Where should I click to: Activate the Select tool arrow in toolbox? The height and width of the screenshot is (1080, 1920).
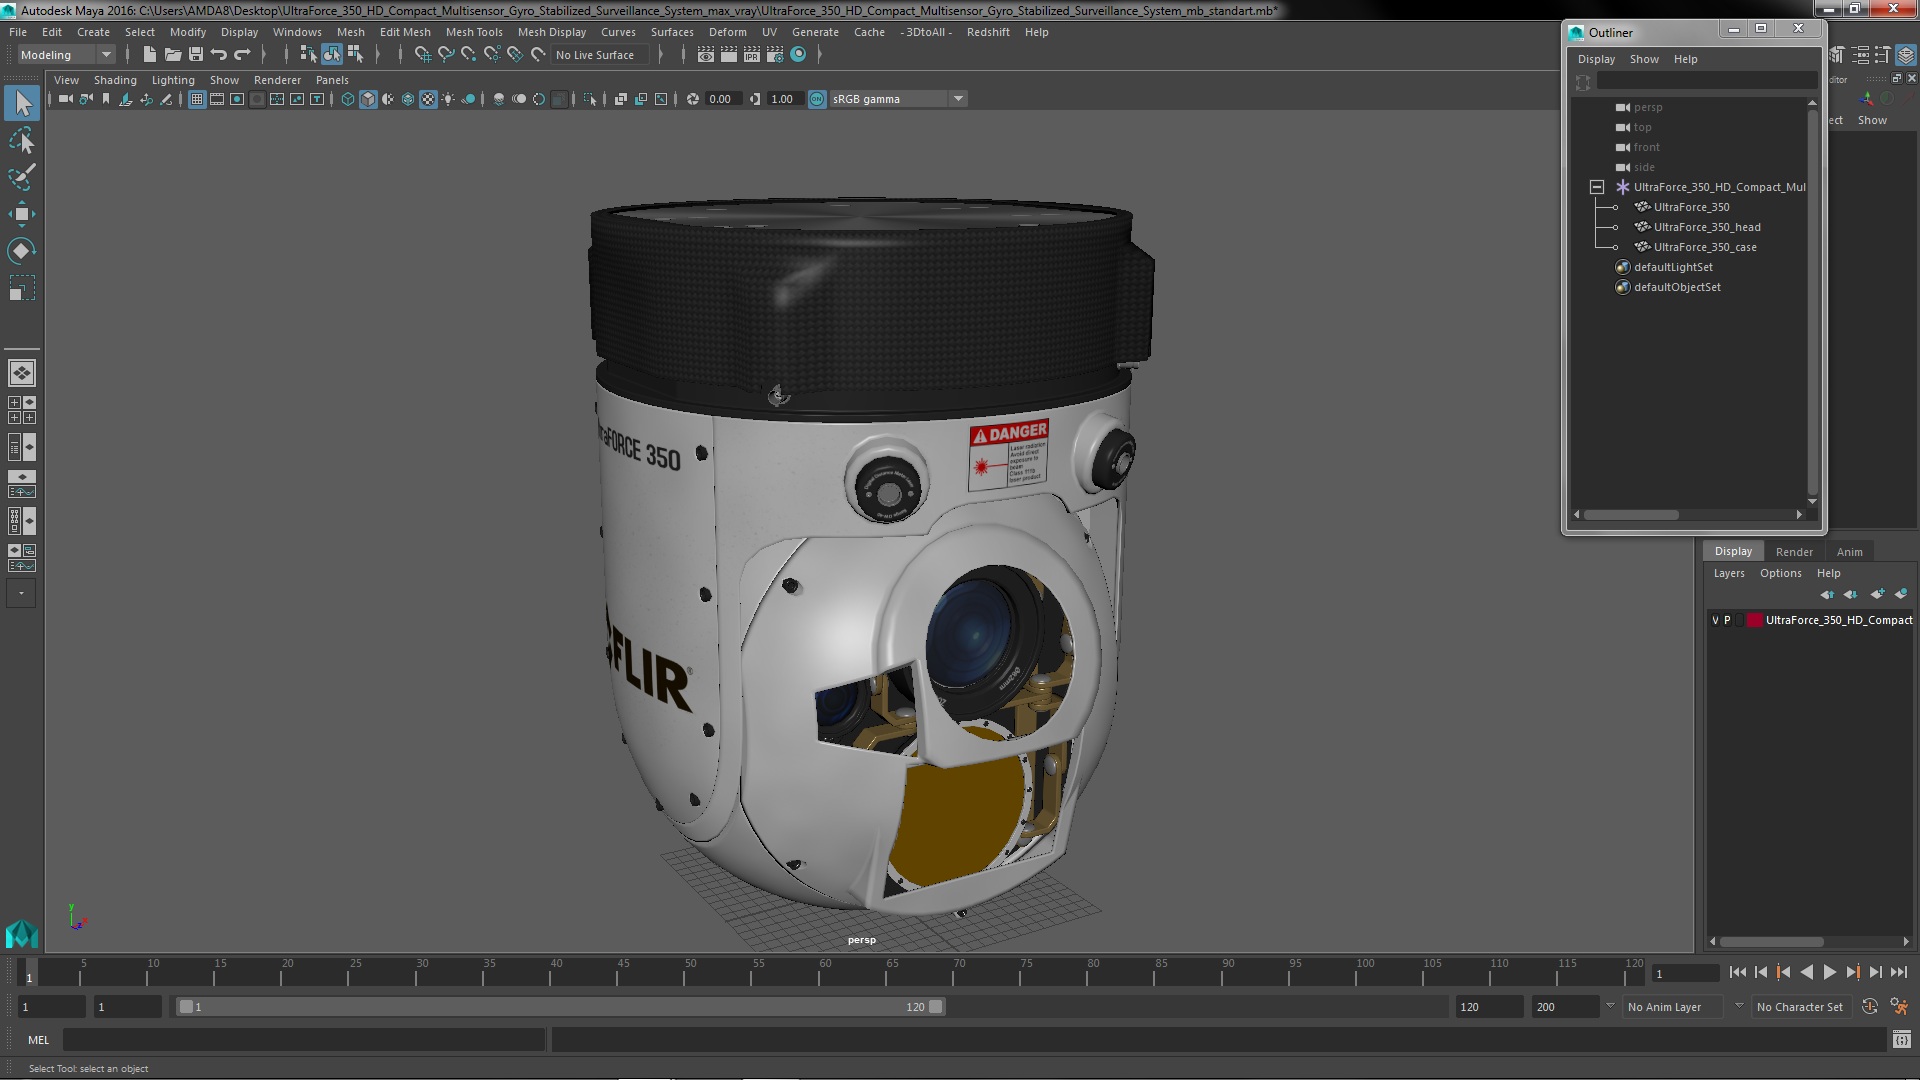tap(22, 103)
